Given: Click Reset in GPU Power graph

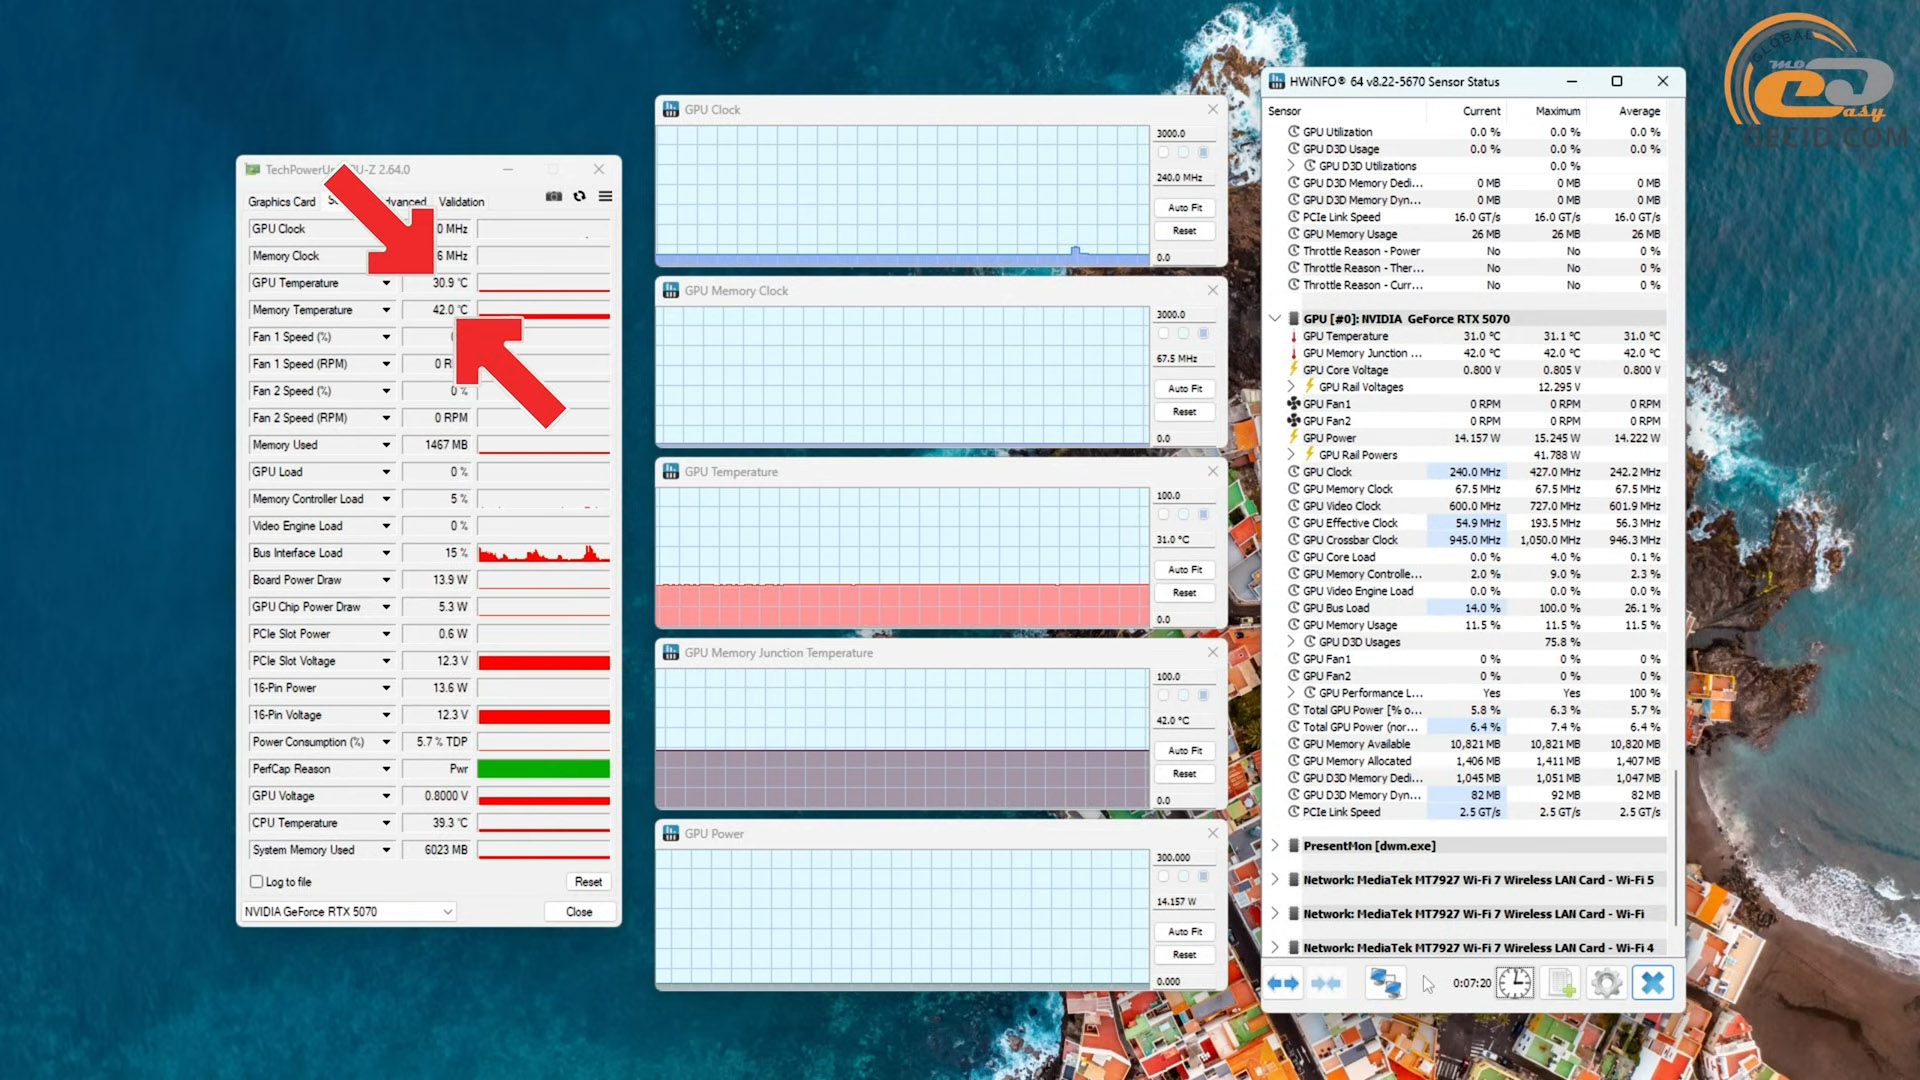Looking at the screenshot, I should [1185, 955].
